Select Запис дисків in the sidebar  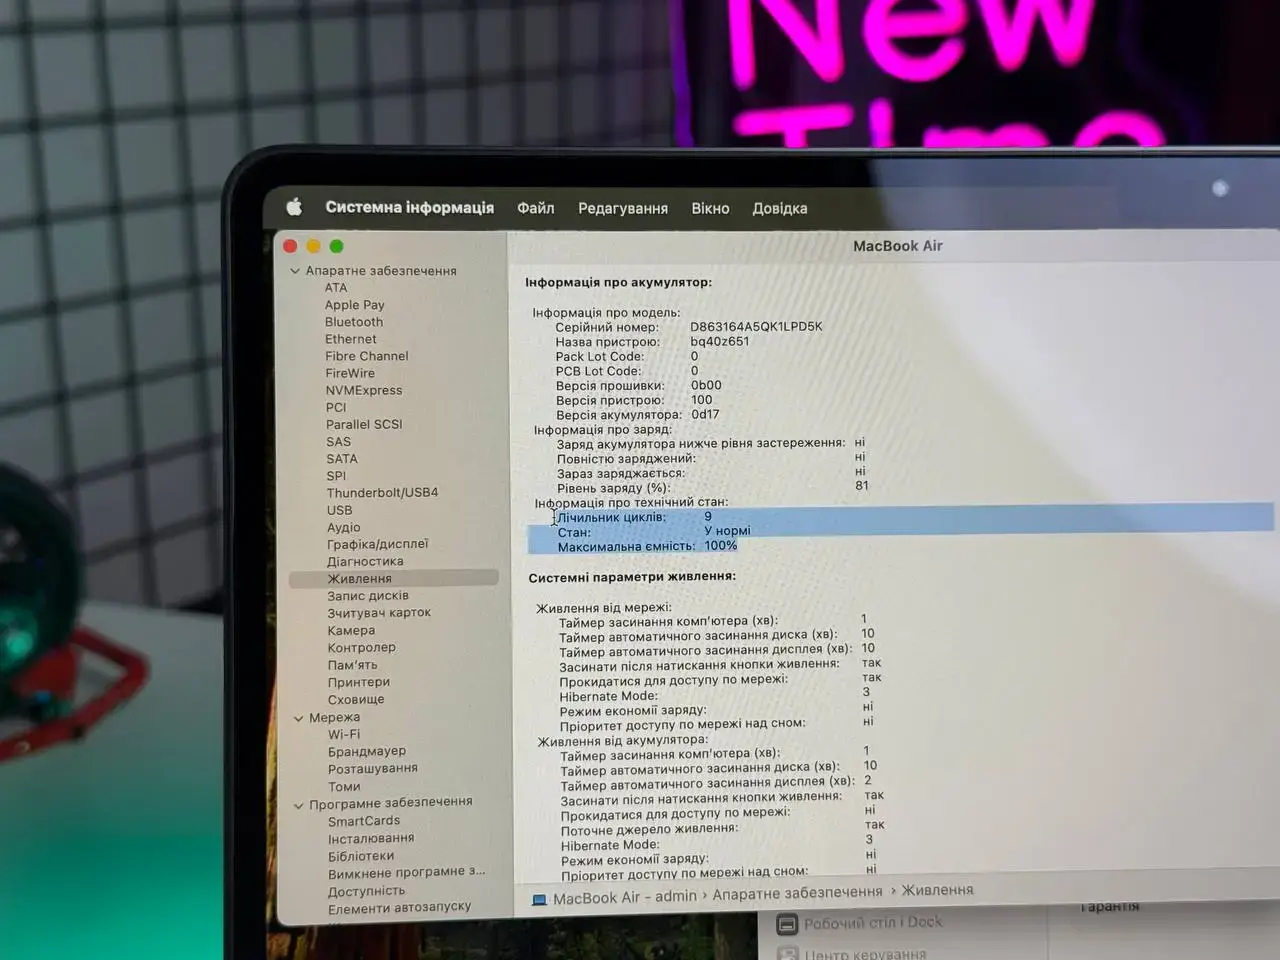[368, 596]
